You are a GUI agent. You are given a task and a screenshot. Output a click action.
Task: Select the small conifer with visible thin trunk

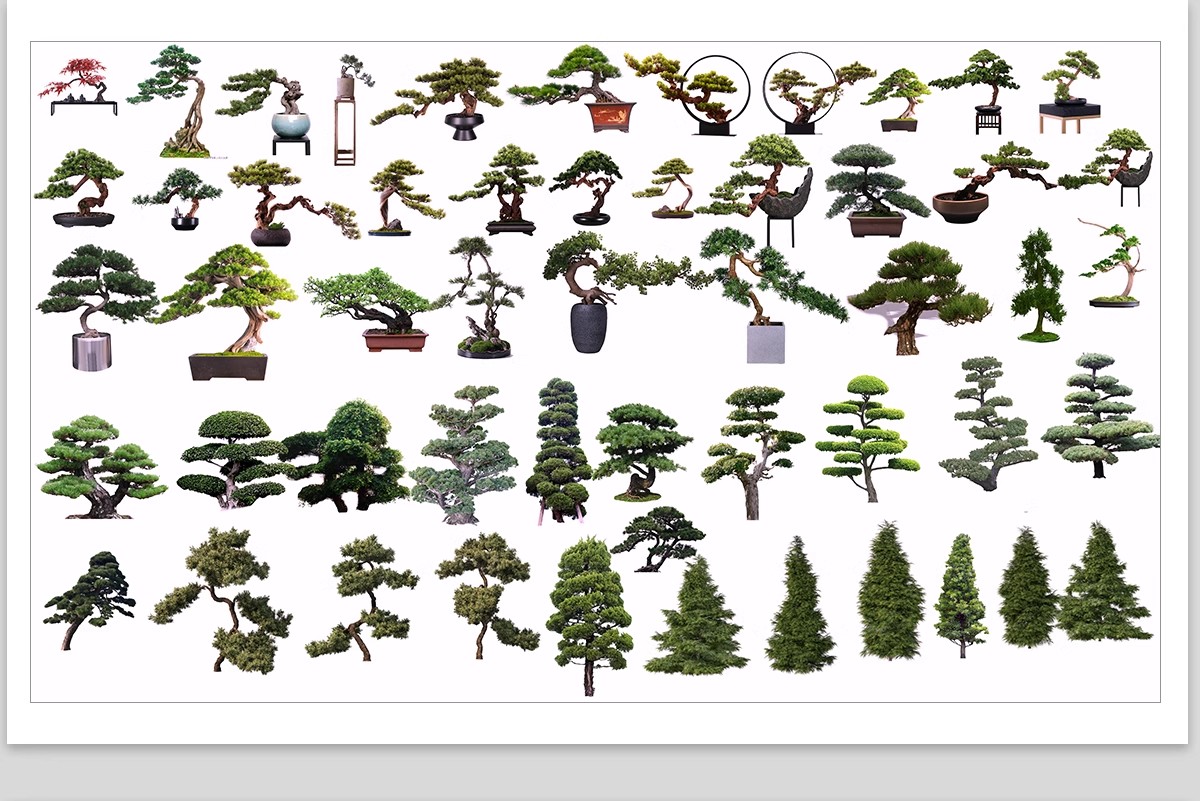[x=961, y=595]
